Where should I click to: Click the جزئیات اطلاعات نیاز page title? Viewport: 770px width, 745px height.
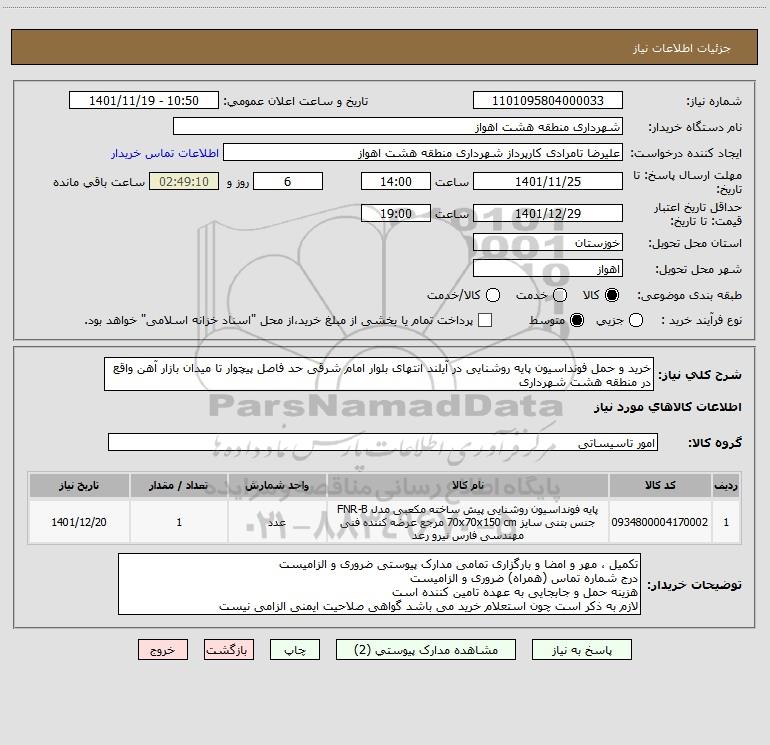tap(682, 48)
